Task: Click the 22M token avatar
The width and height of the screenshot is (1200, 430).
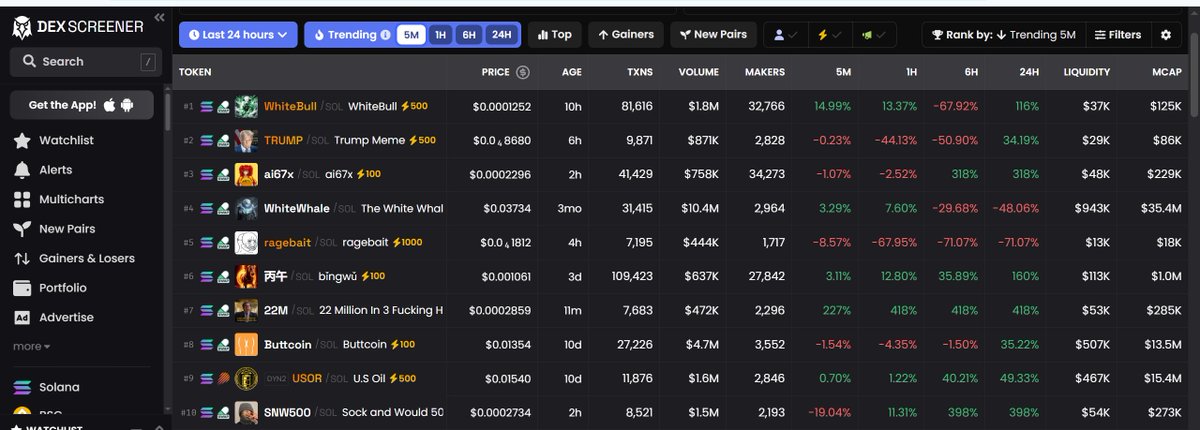Action: tap(246, 311)
